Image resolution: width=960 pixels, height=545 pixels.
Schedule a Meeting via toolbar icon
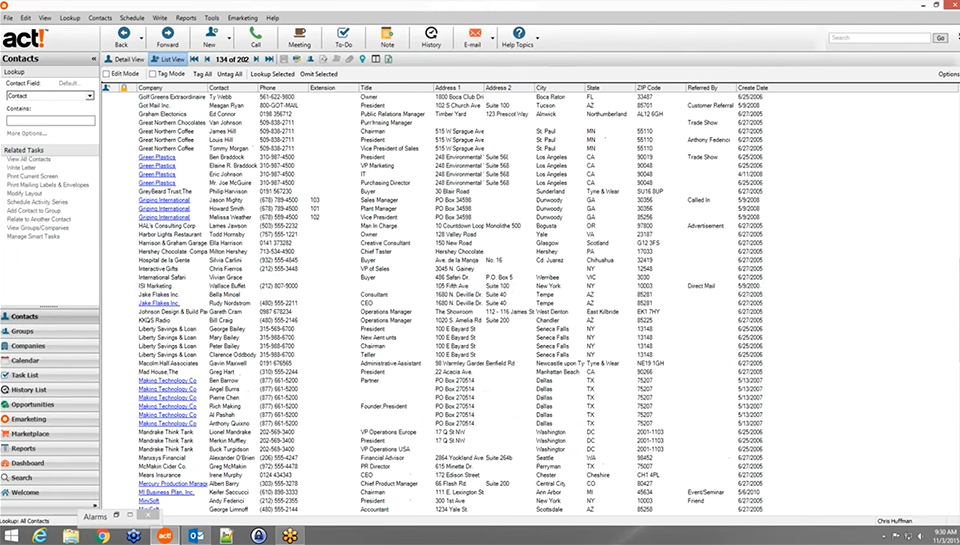[x=299, y=33]
